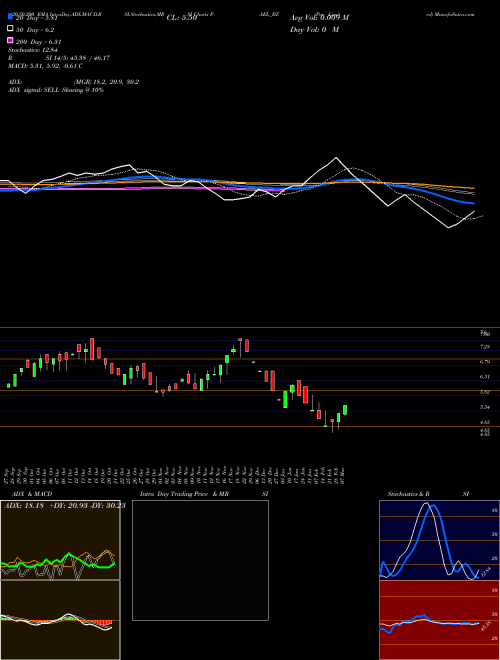Click the 5.34 price axis label
Screen dimensions: 500x660
point(485,407)
